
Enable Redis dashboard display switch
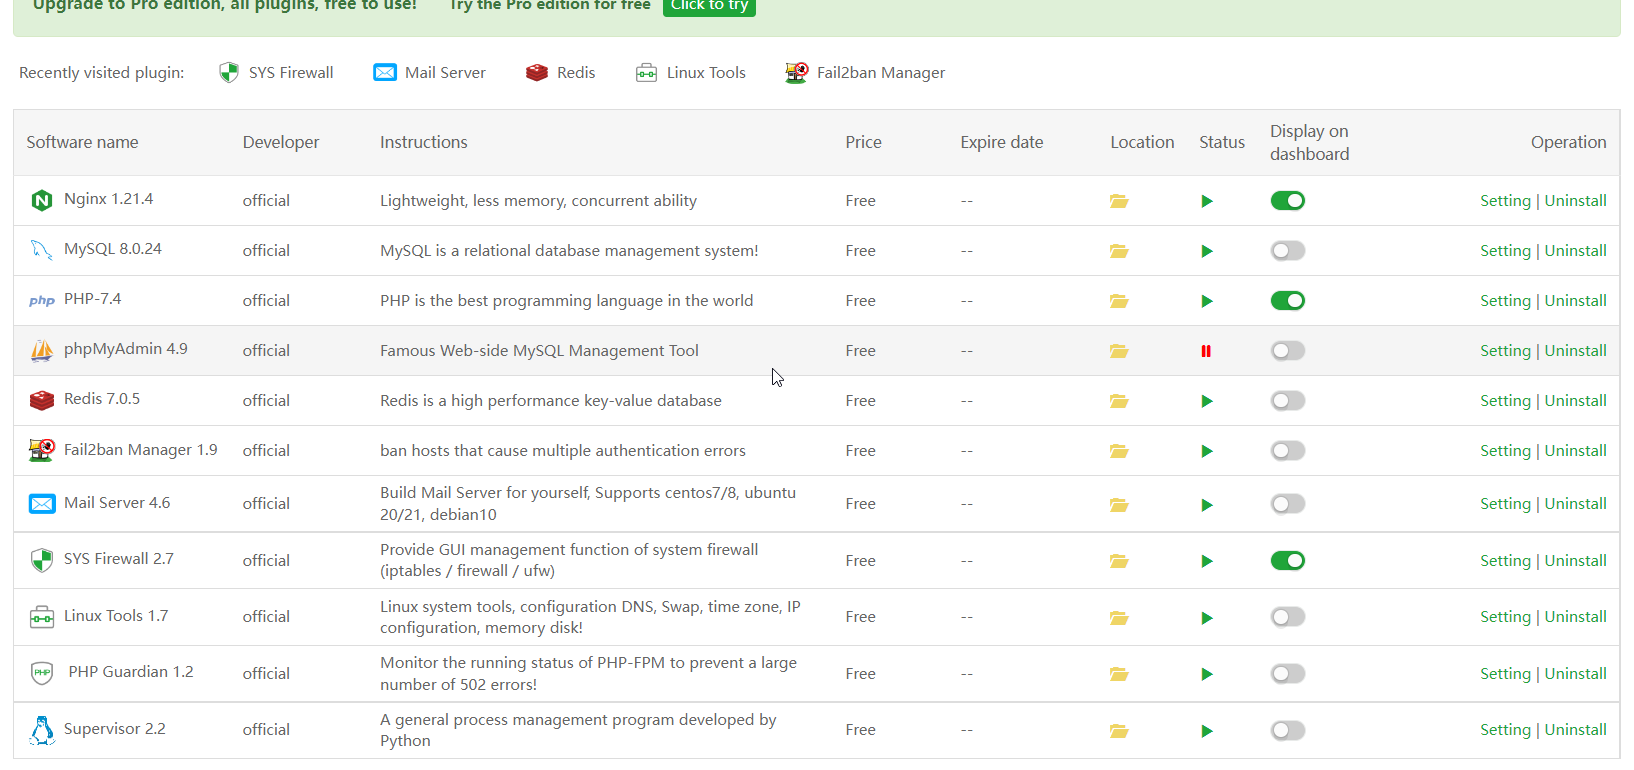click(1288, 401)
